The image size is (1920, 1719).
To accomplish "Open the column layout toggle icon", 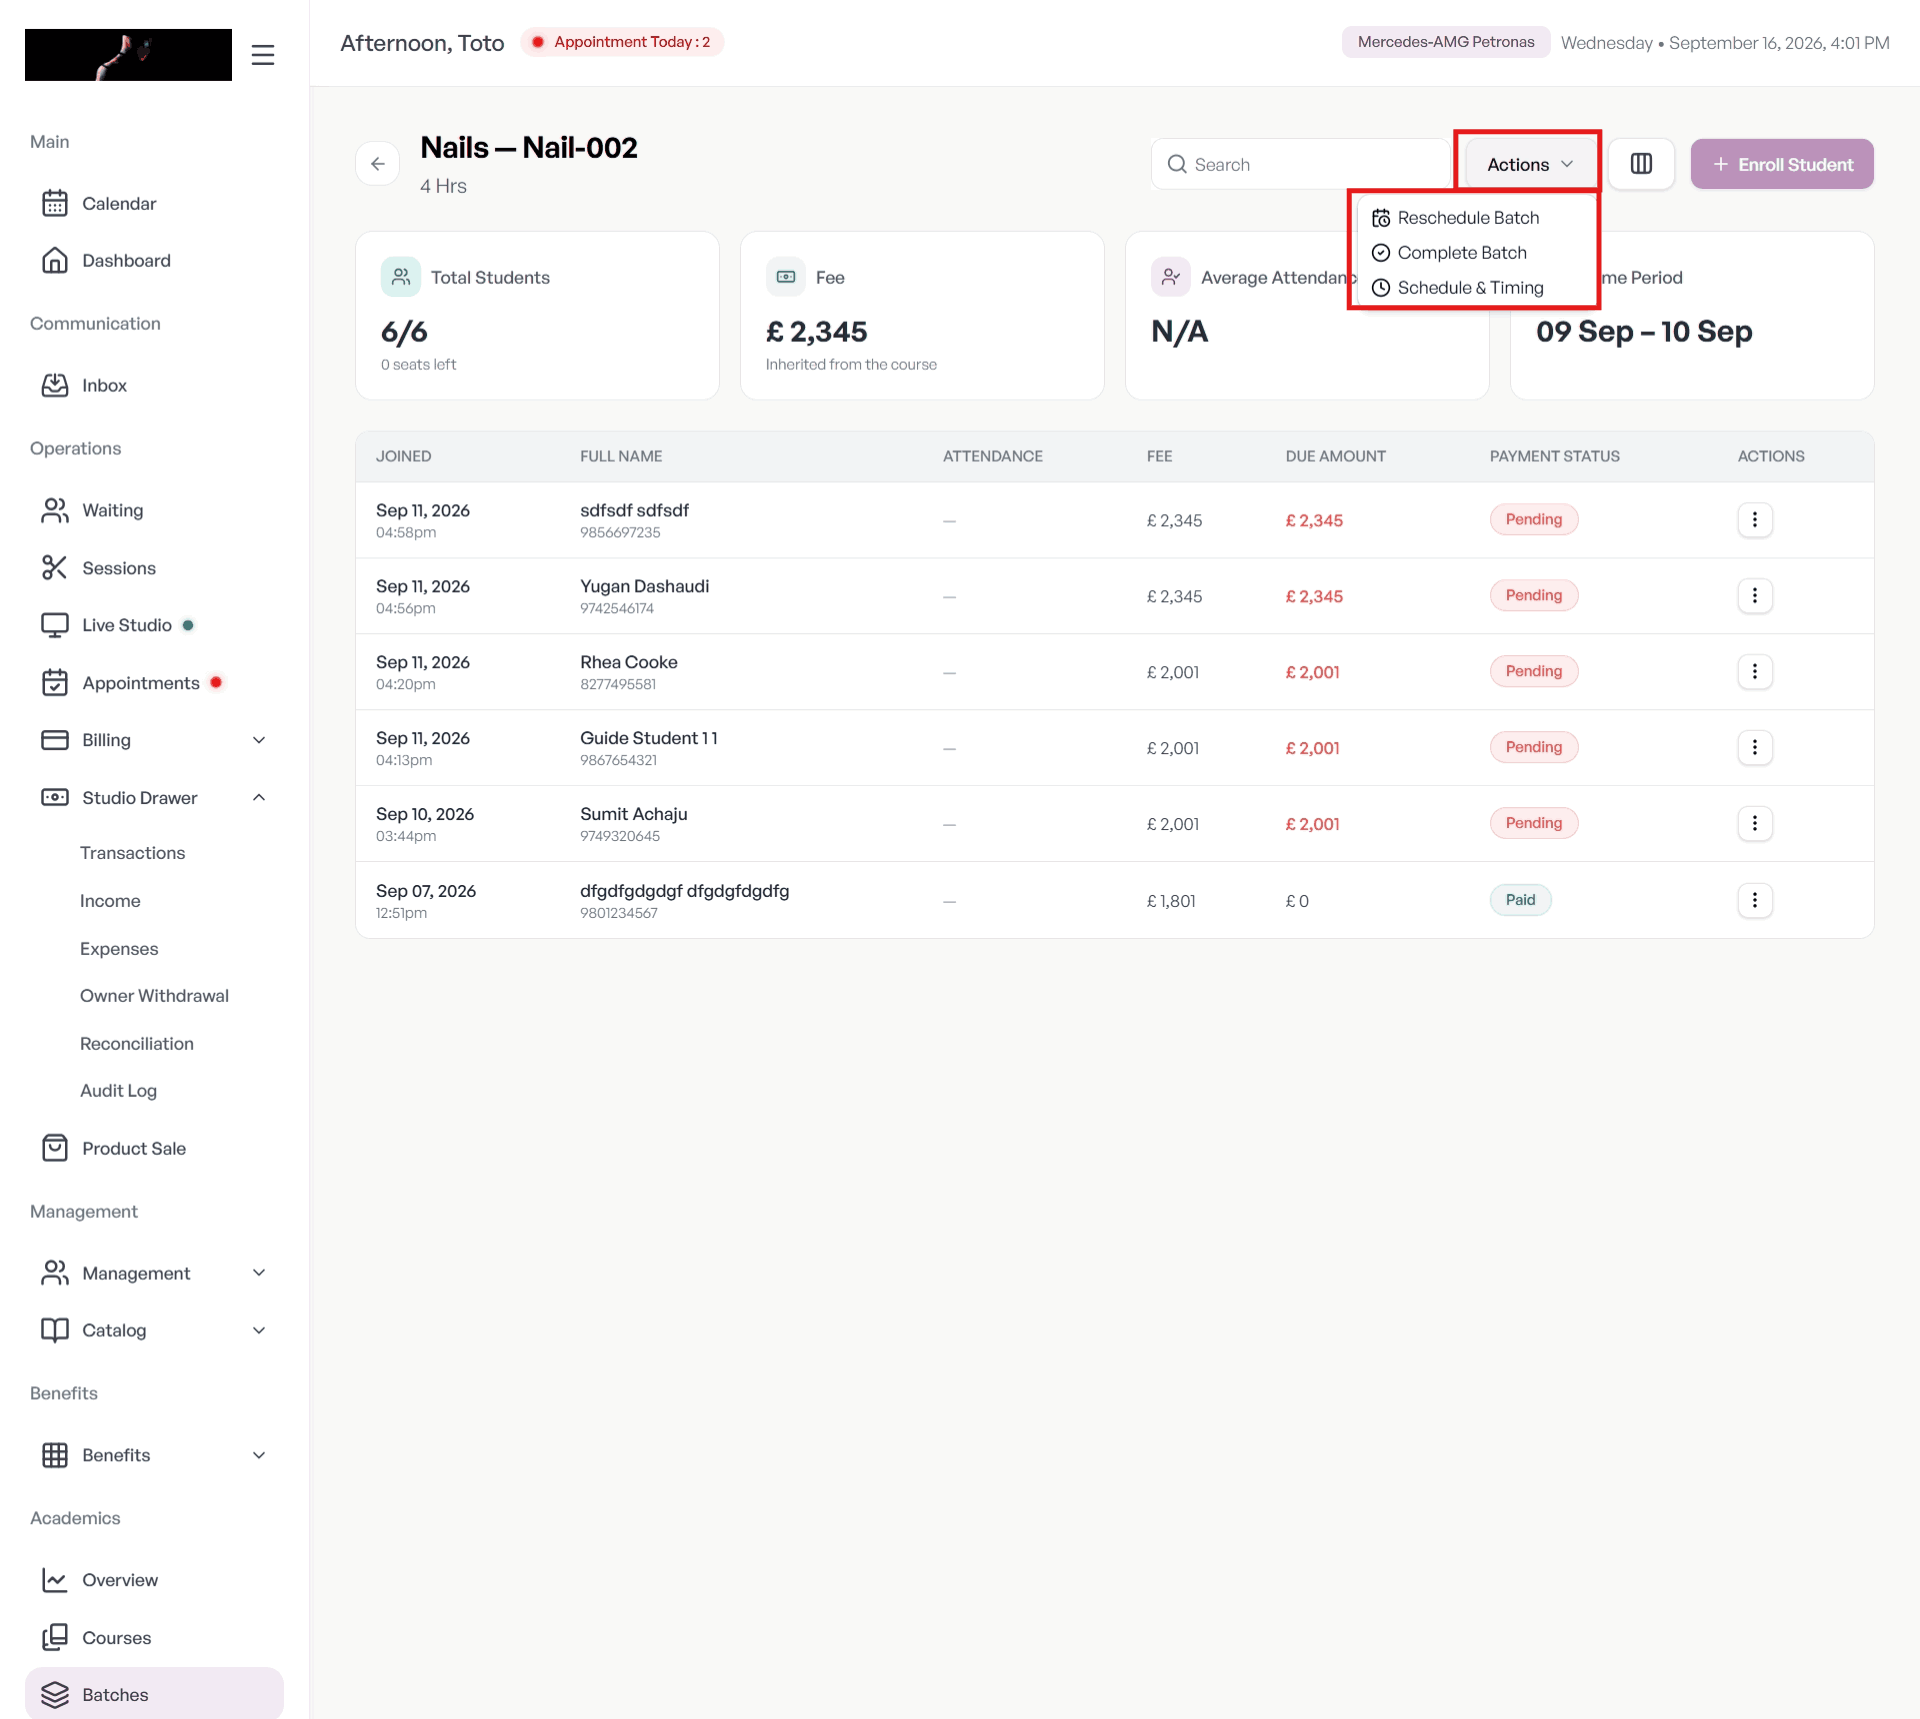I will click(1641, 164).
